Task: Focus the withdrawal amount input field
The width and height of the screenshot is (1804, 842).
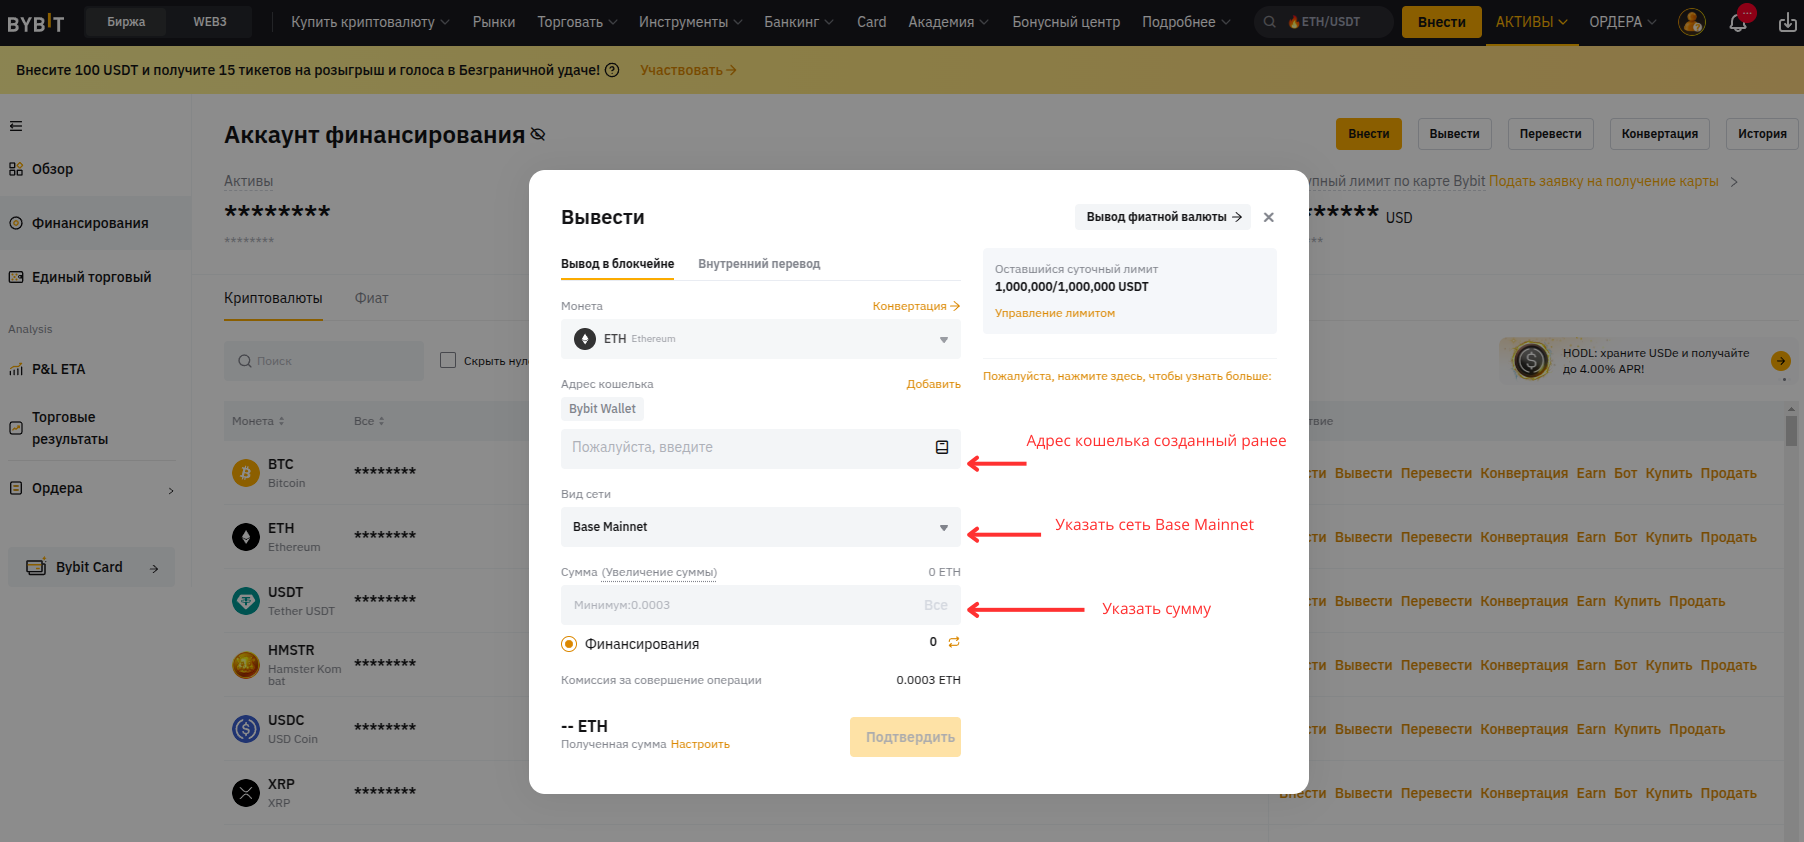Action: click(x=761, y=605)
